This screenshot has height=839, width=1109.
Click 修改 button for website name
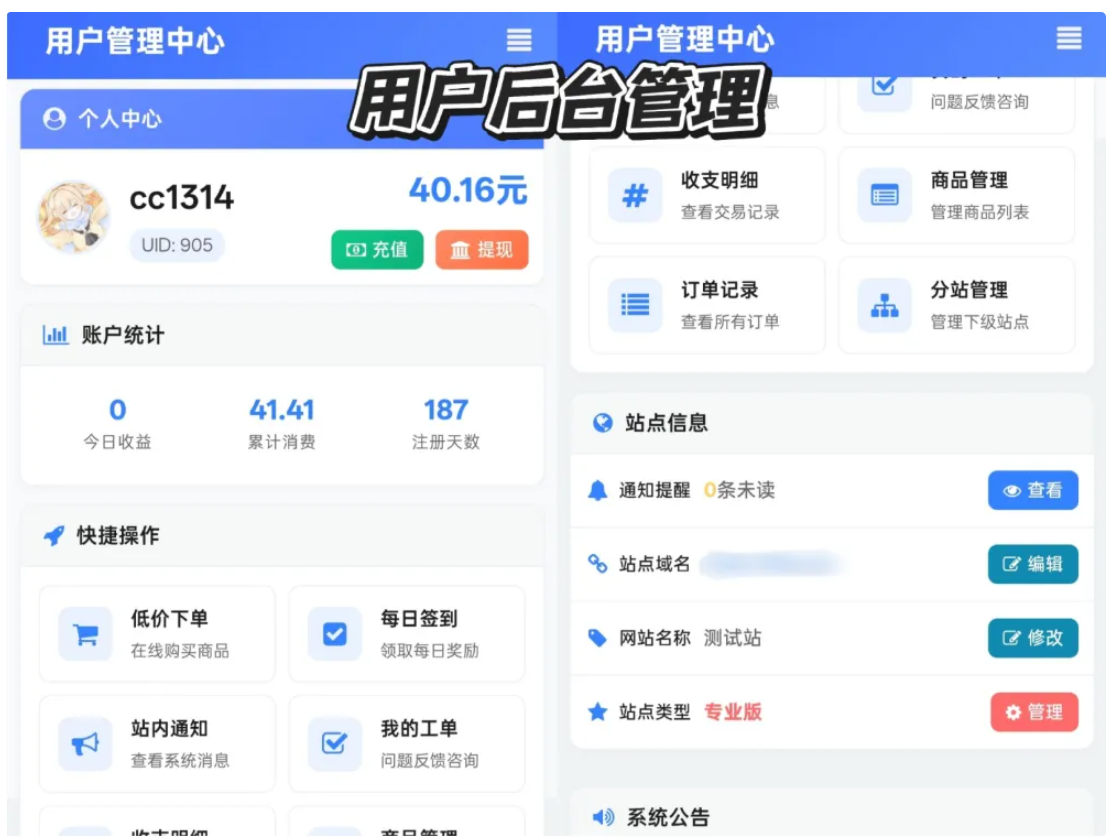click(1033, 638)
